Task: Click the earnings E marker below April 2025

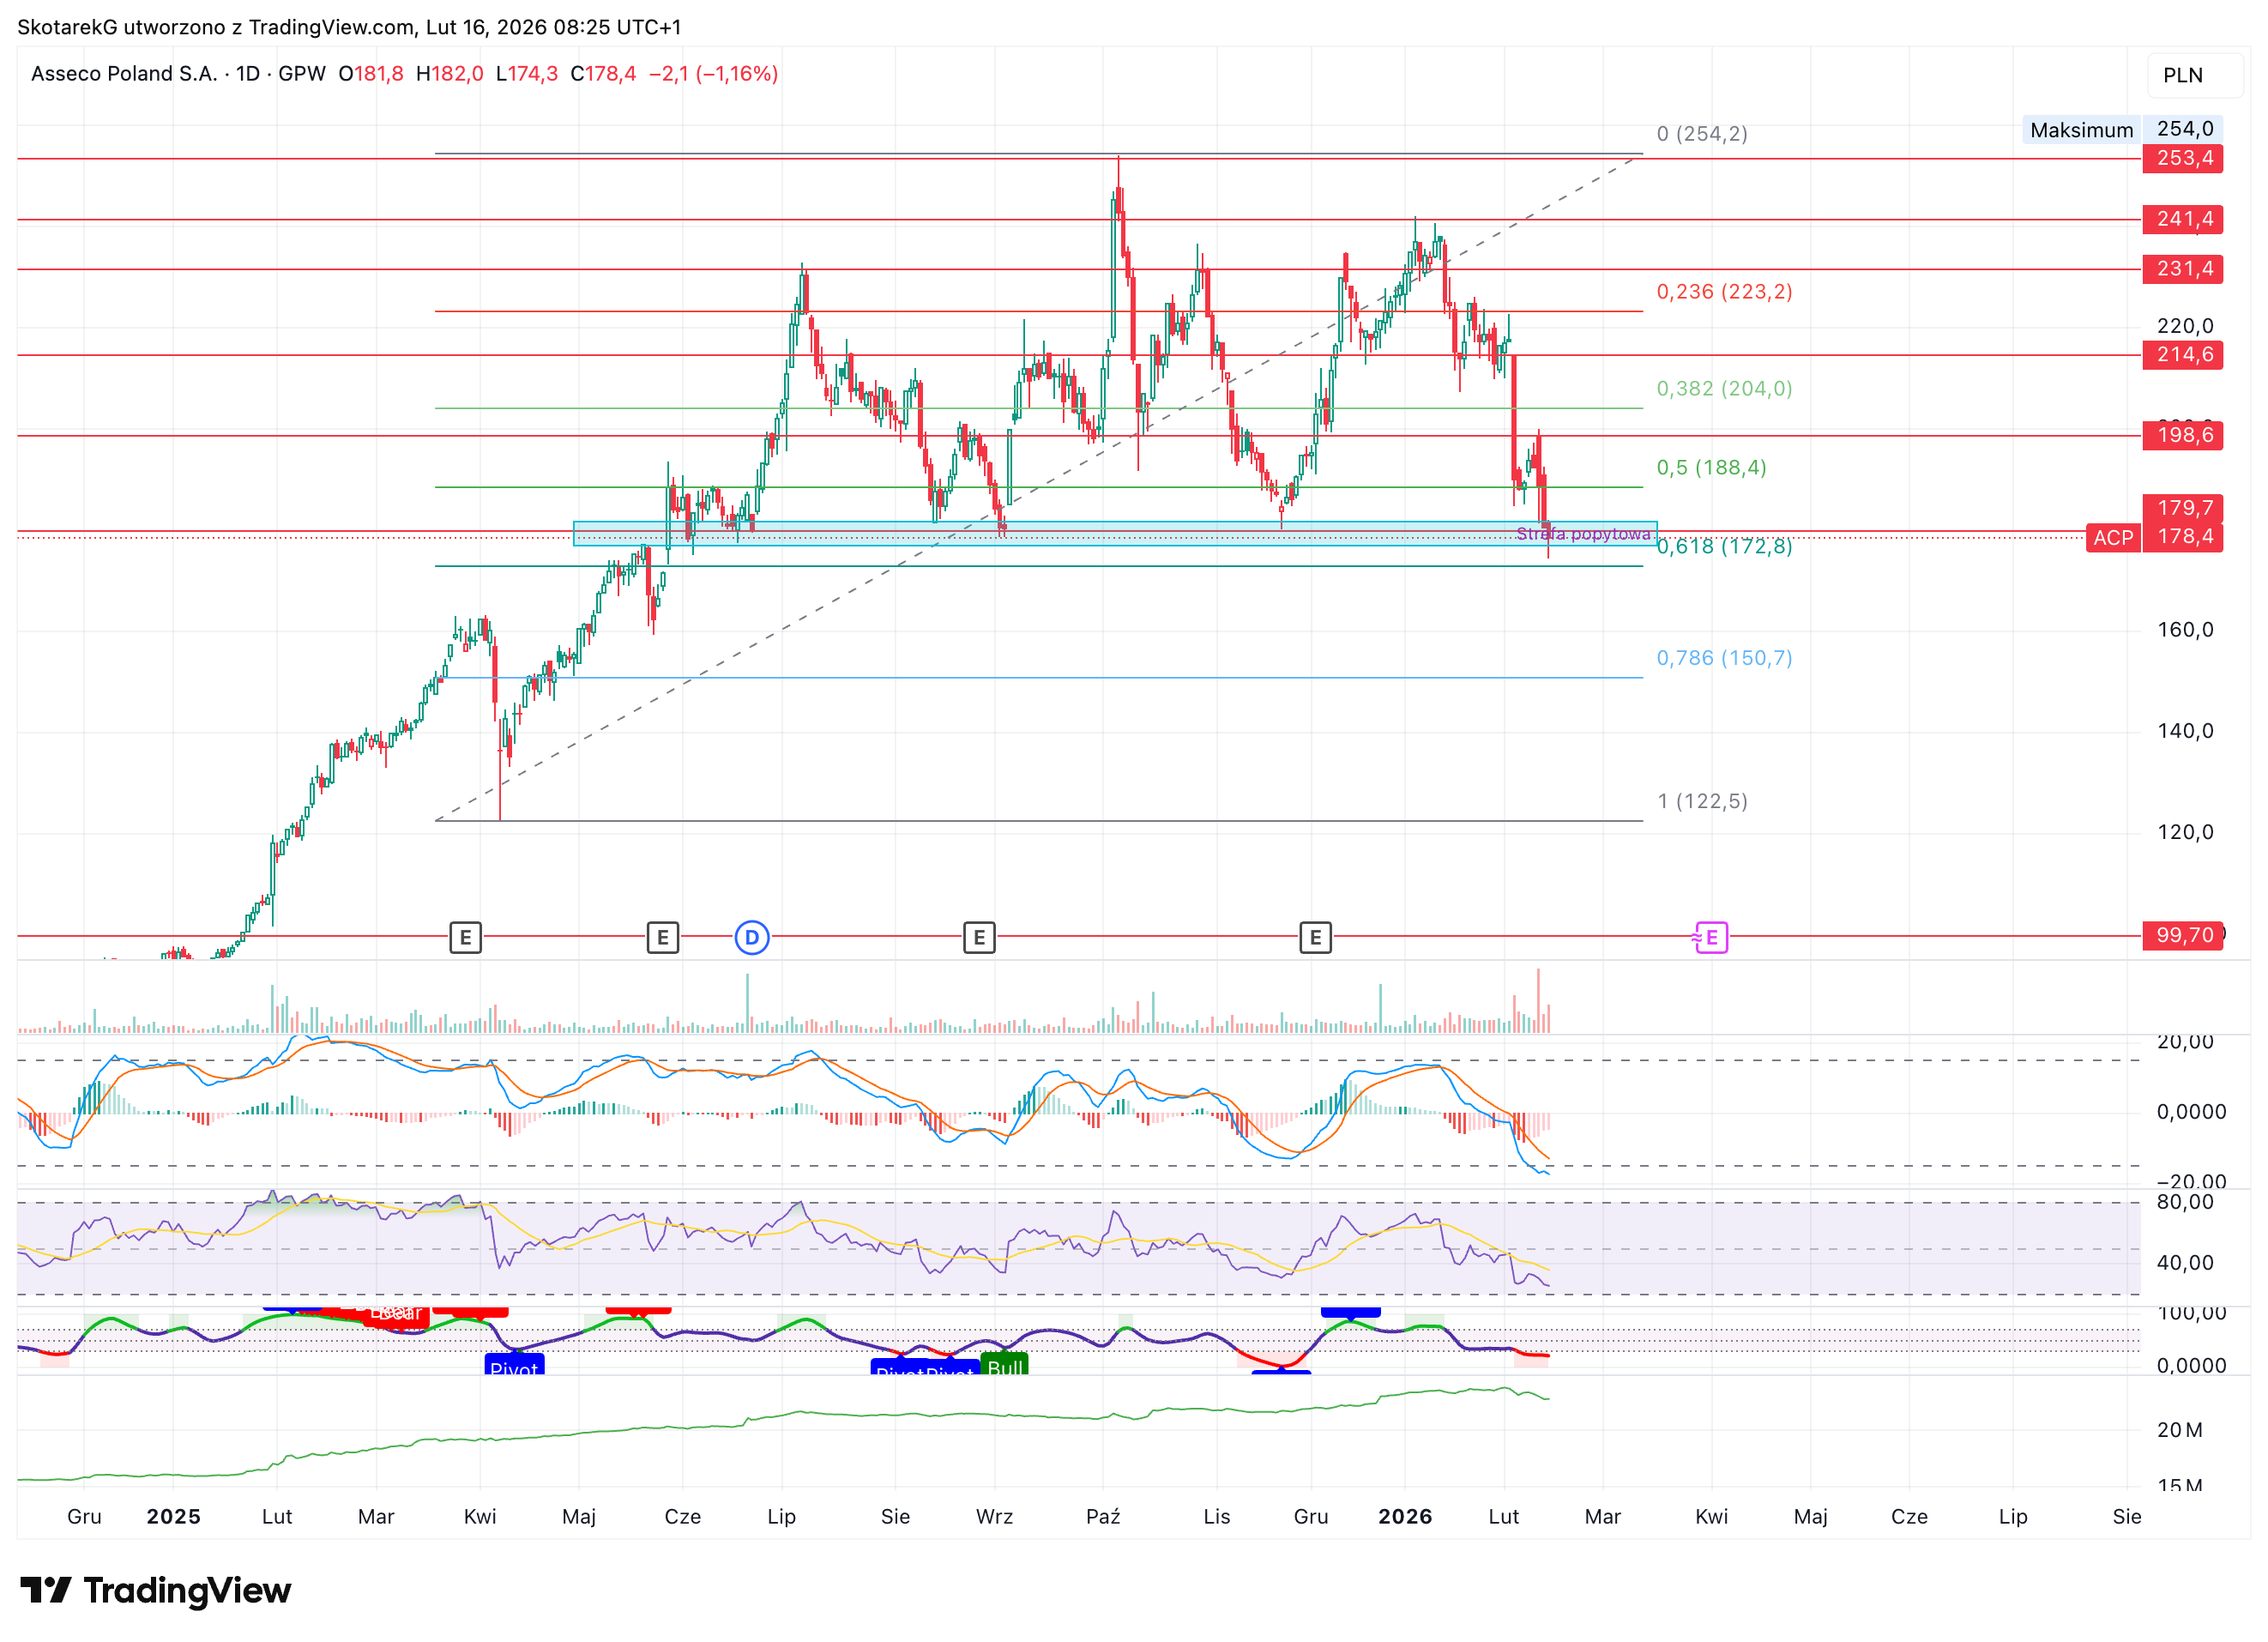Action: tap(465, 937)
